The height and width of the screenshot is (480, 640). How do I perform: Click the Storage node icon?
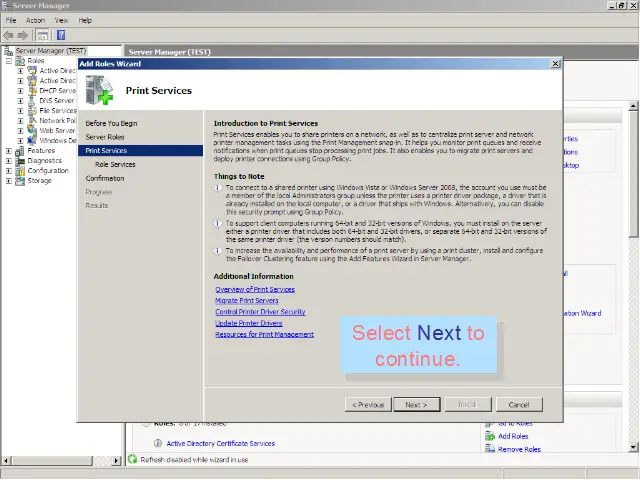point(20,180)
